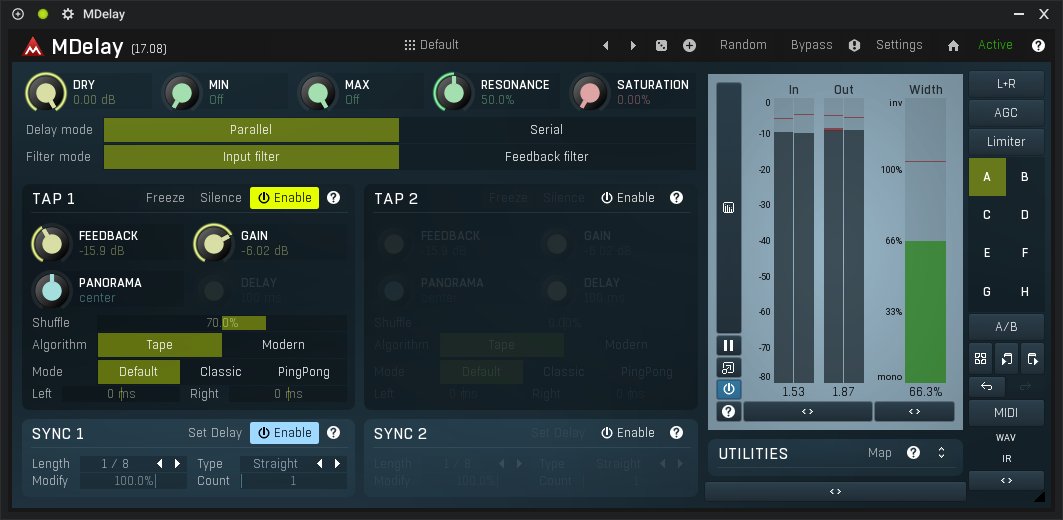Click the Random button

click(743, 45)
